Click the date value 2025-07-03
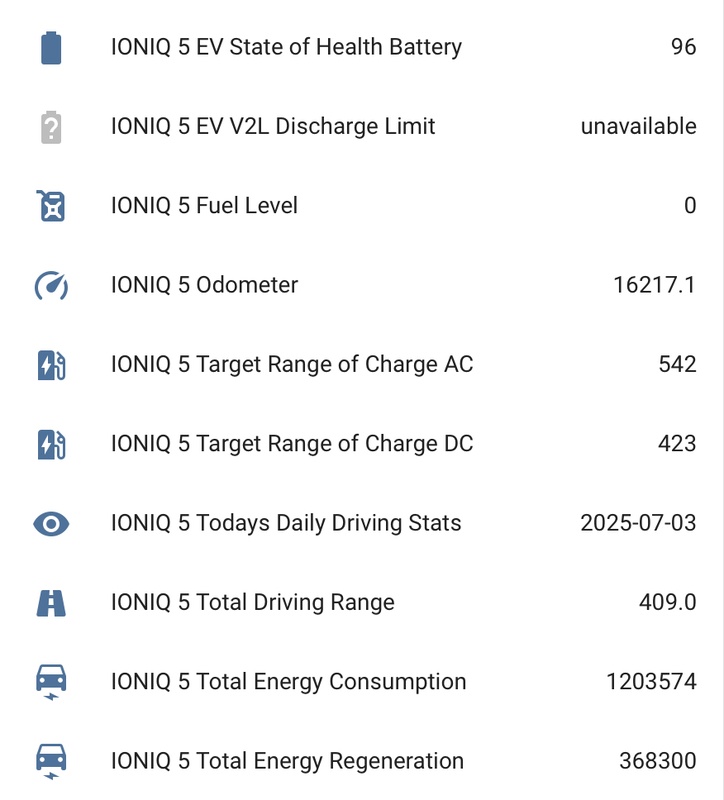This screenshot has height=800, width=724. 638,523
